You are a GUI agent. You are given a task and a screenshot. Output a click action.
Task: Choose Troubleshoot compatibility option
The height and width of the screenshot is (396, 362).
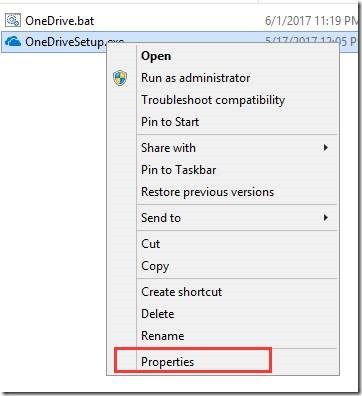213,100
